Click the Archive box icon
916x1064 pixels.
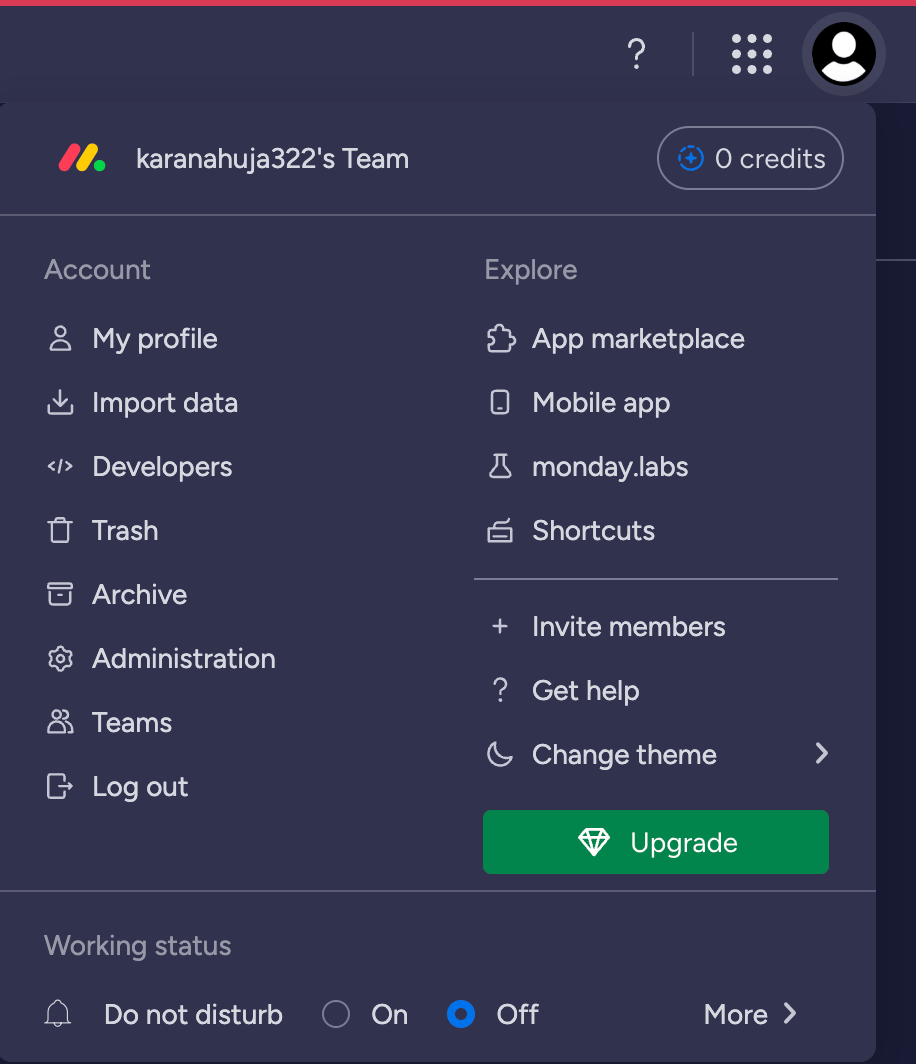60,594
